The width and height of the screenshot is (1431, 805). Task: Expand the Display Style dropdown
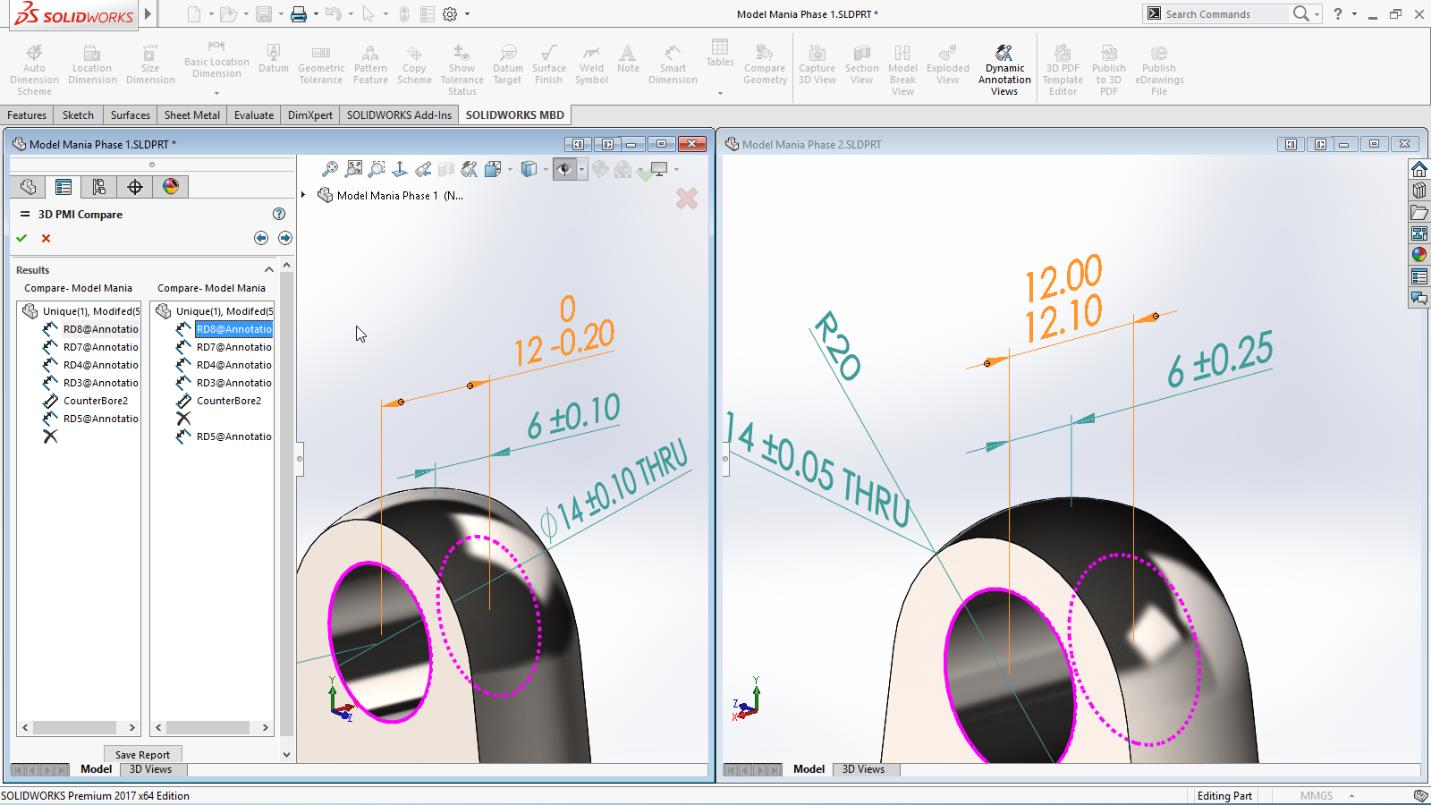point(545,168)
